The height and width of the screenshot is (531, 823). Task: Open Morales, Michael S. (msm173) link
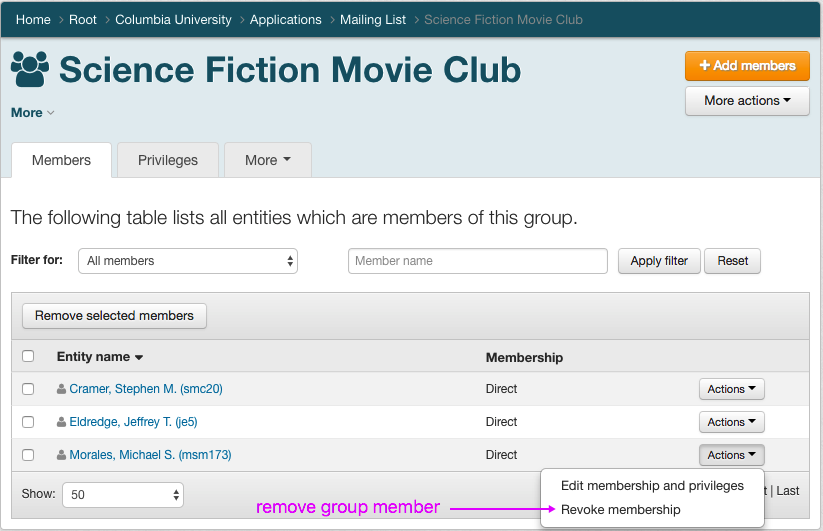click(150, 455)
